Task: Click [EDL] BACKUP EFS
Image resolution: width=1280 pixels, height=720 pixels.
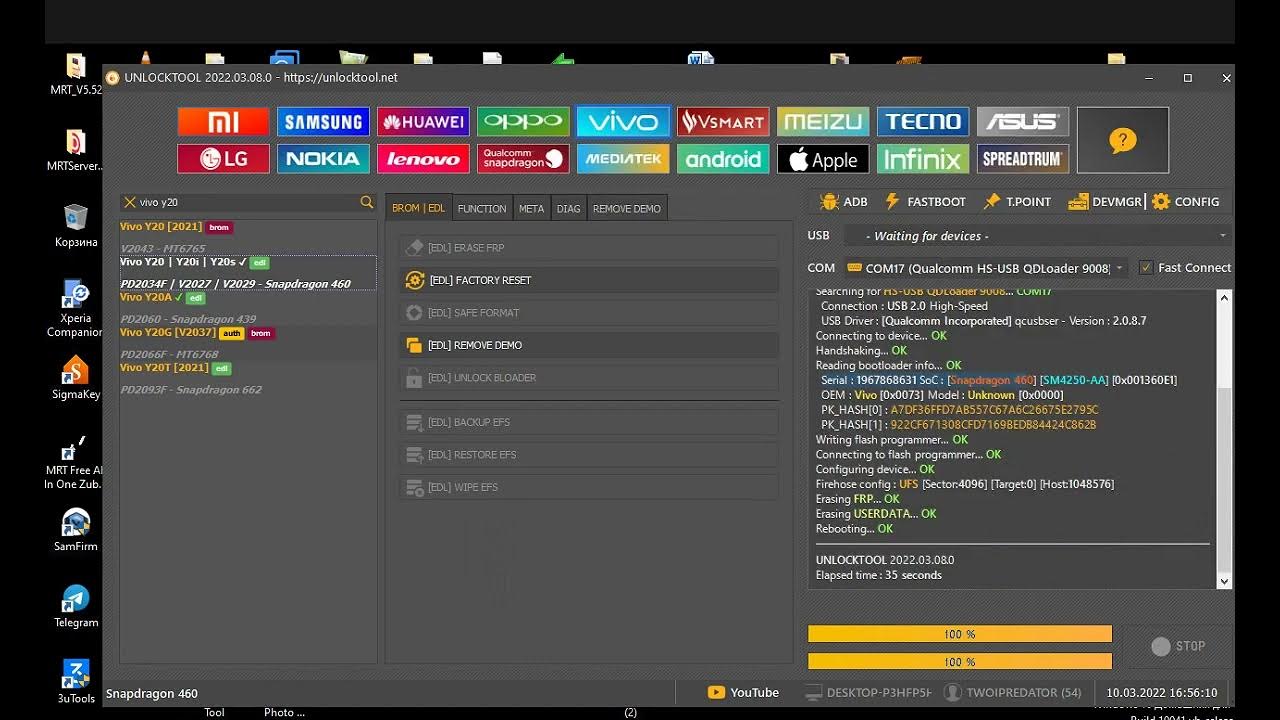Action: [588, 423]
